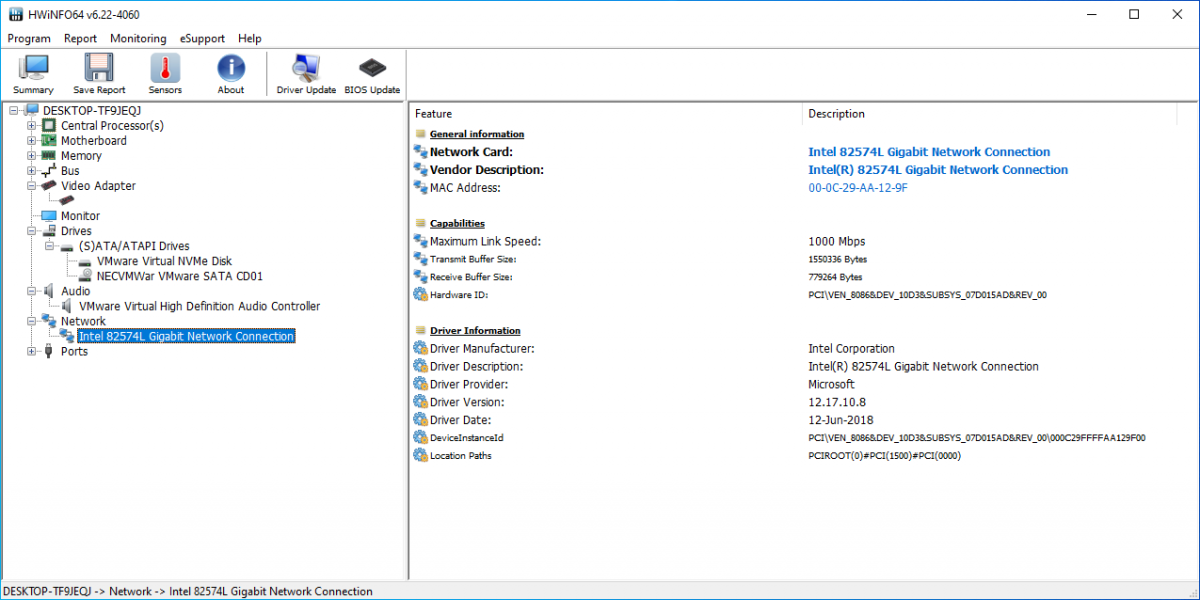Open the Summary toolbar icon
The width and height of the screenshot is (1200, 600).
(x=33, y=74)
